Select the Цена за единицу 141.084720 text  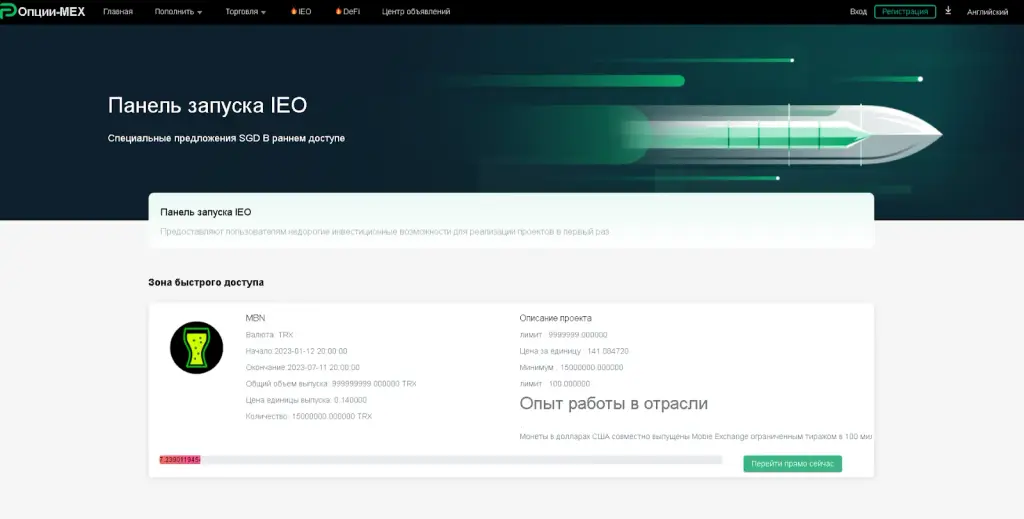pos(574,351)
